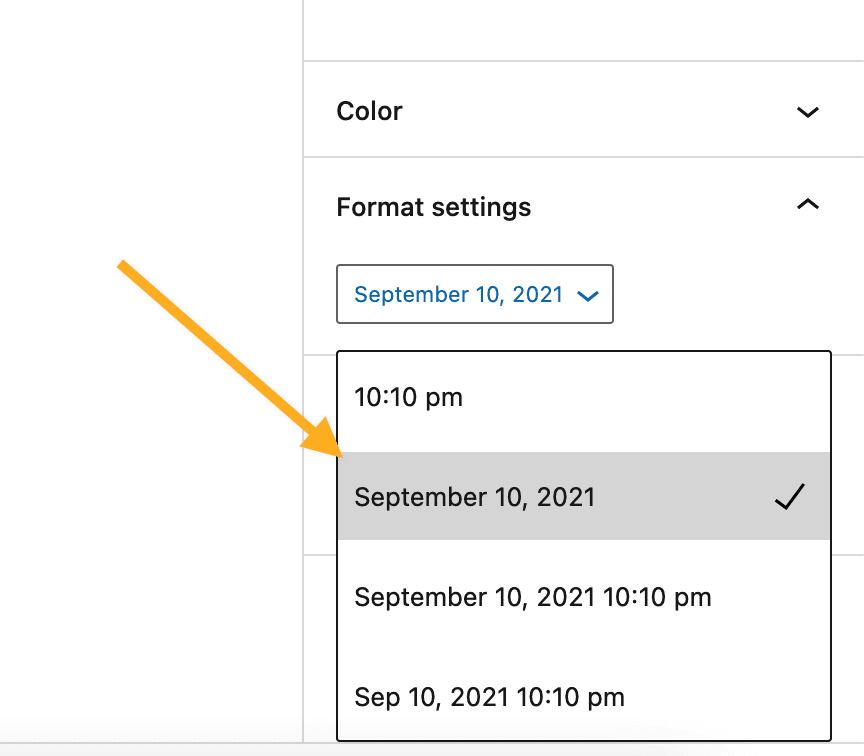Pick the September 10, 2021 10:10 pm format
The image size is (864, 756).
tap(532, 597)
